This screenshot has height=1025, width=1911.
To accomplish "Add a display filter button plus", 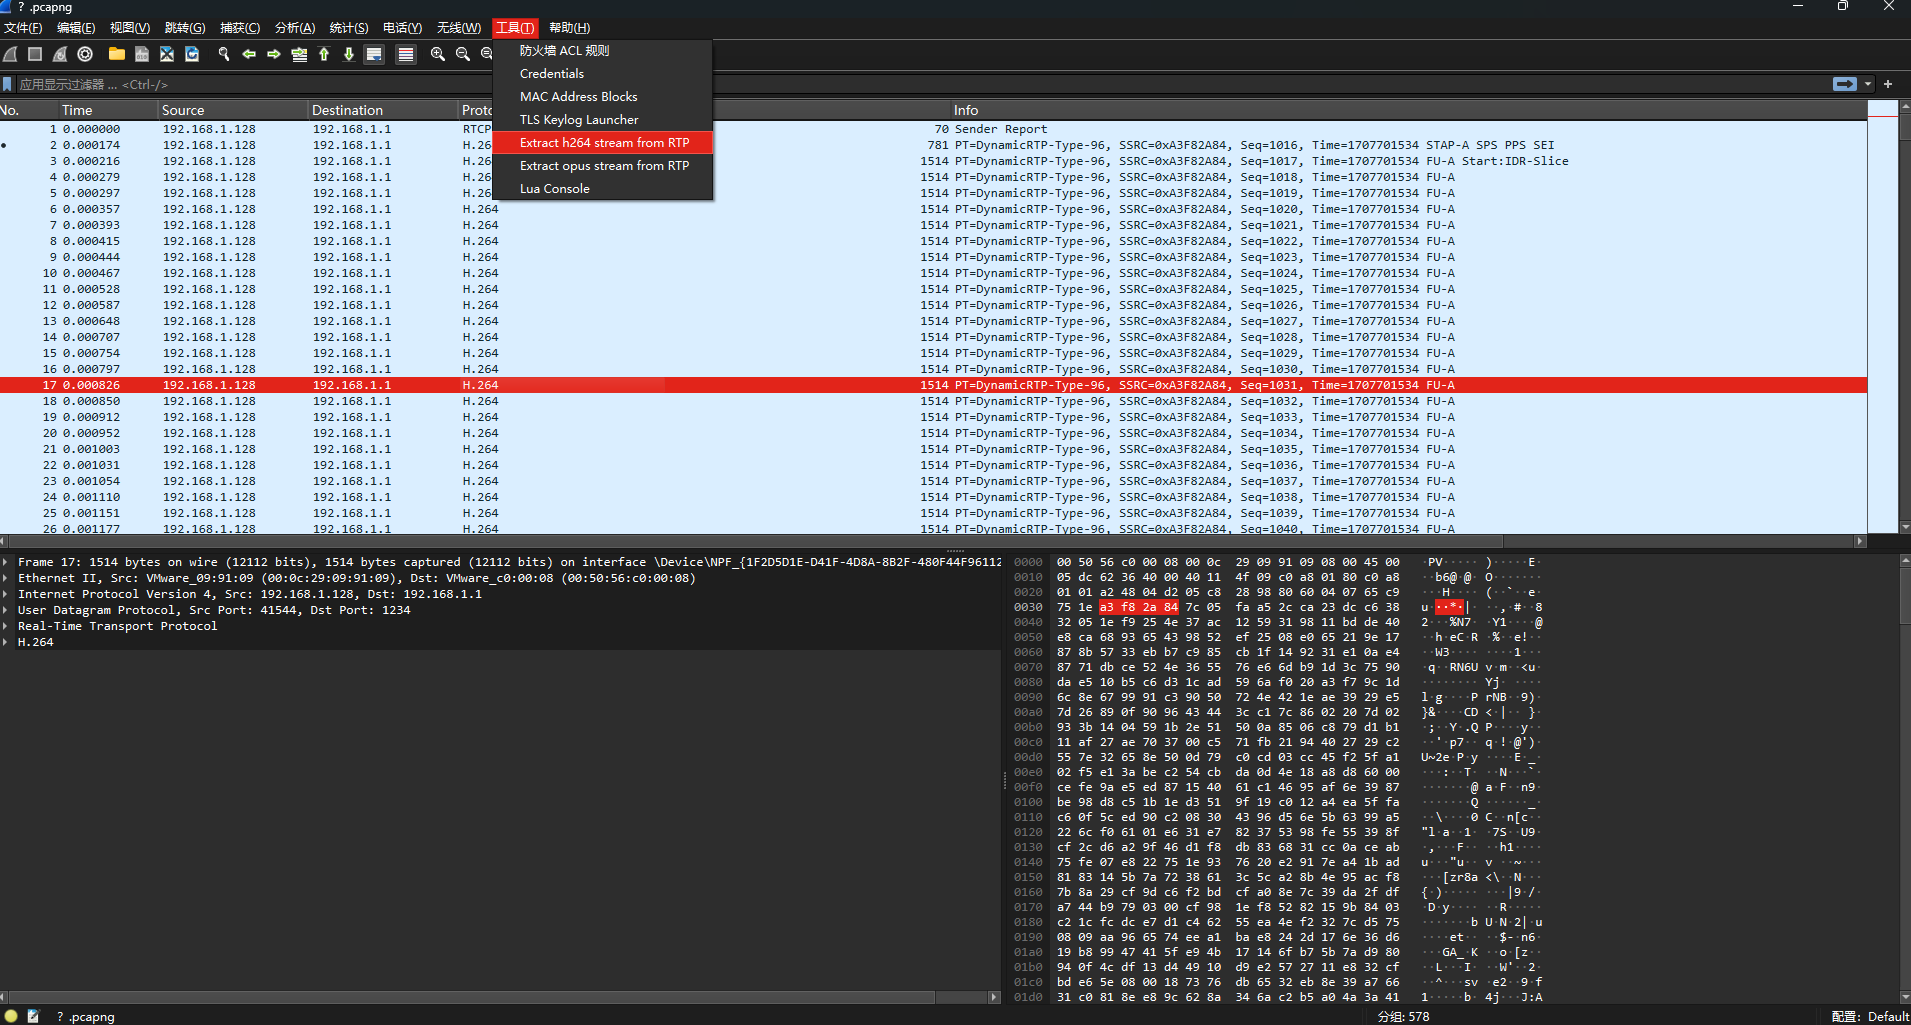I will pyautogui.click(x=1888, y=84).
